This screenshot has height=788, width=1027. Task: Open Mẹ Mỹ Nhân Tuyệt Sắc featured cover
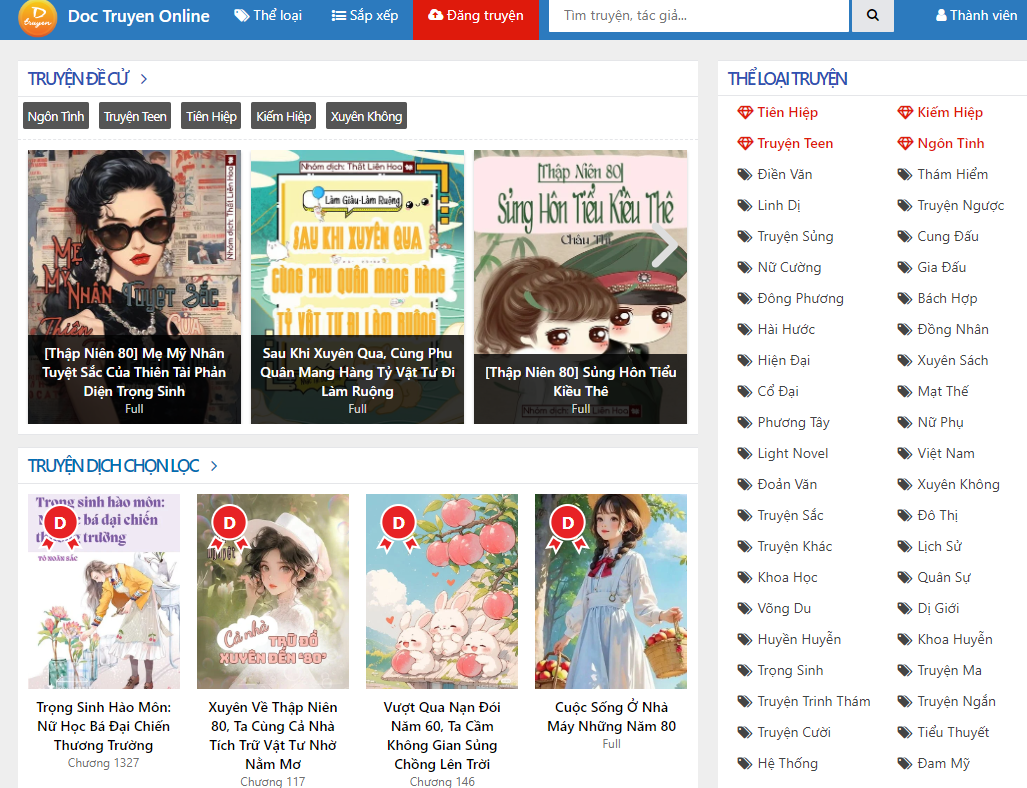pyautogui.click(x=134, y=287)
